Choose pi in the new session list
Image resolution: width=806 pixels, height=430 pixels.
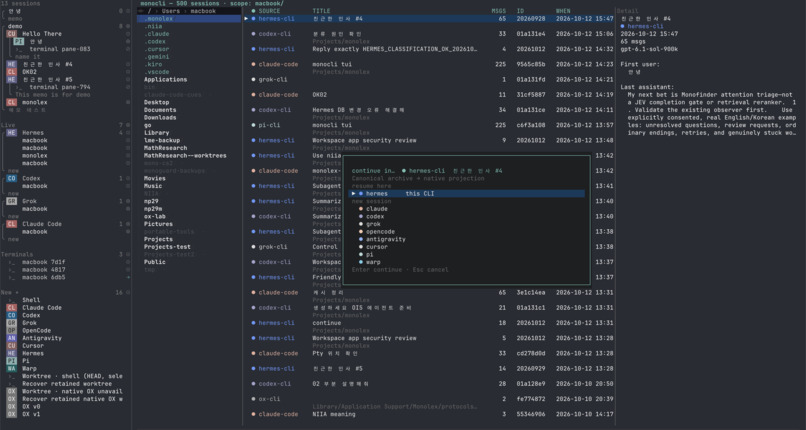[370, 254]
